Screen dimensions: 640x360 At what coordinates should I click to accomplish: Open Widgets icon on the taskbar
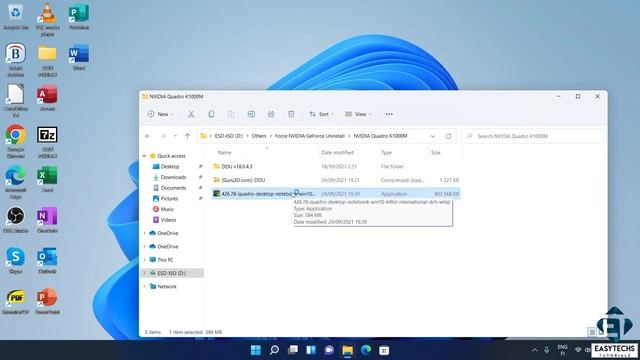click(311, 350)
